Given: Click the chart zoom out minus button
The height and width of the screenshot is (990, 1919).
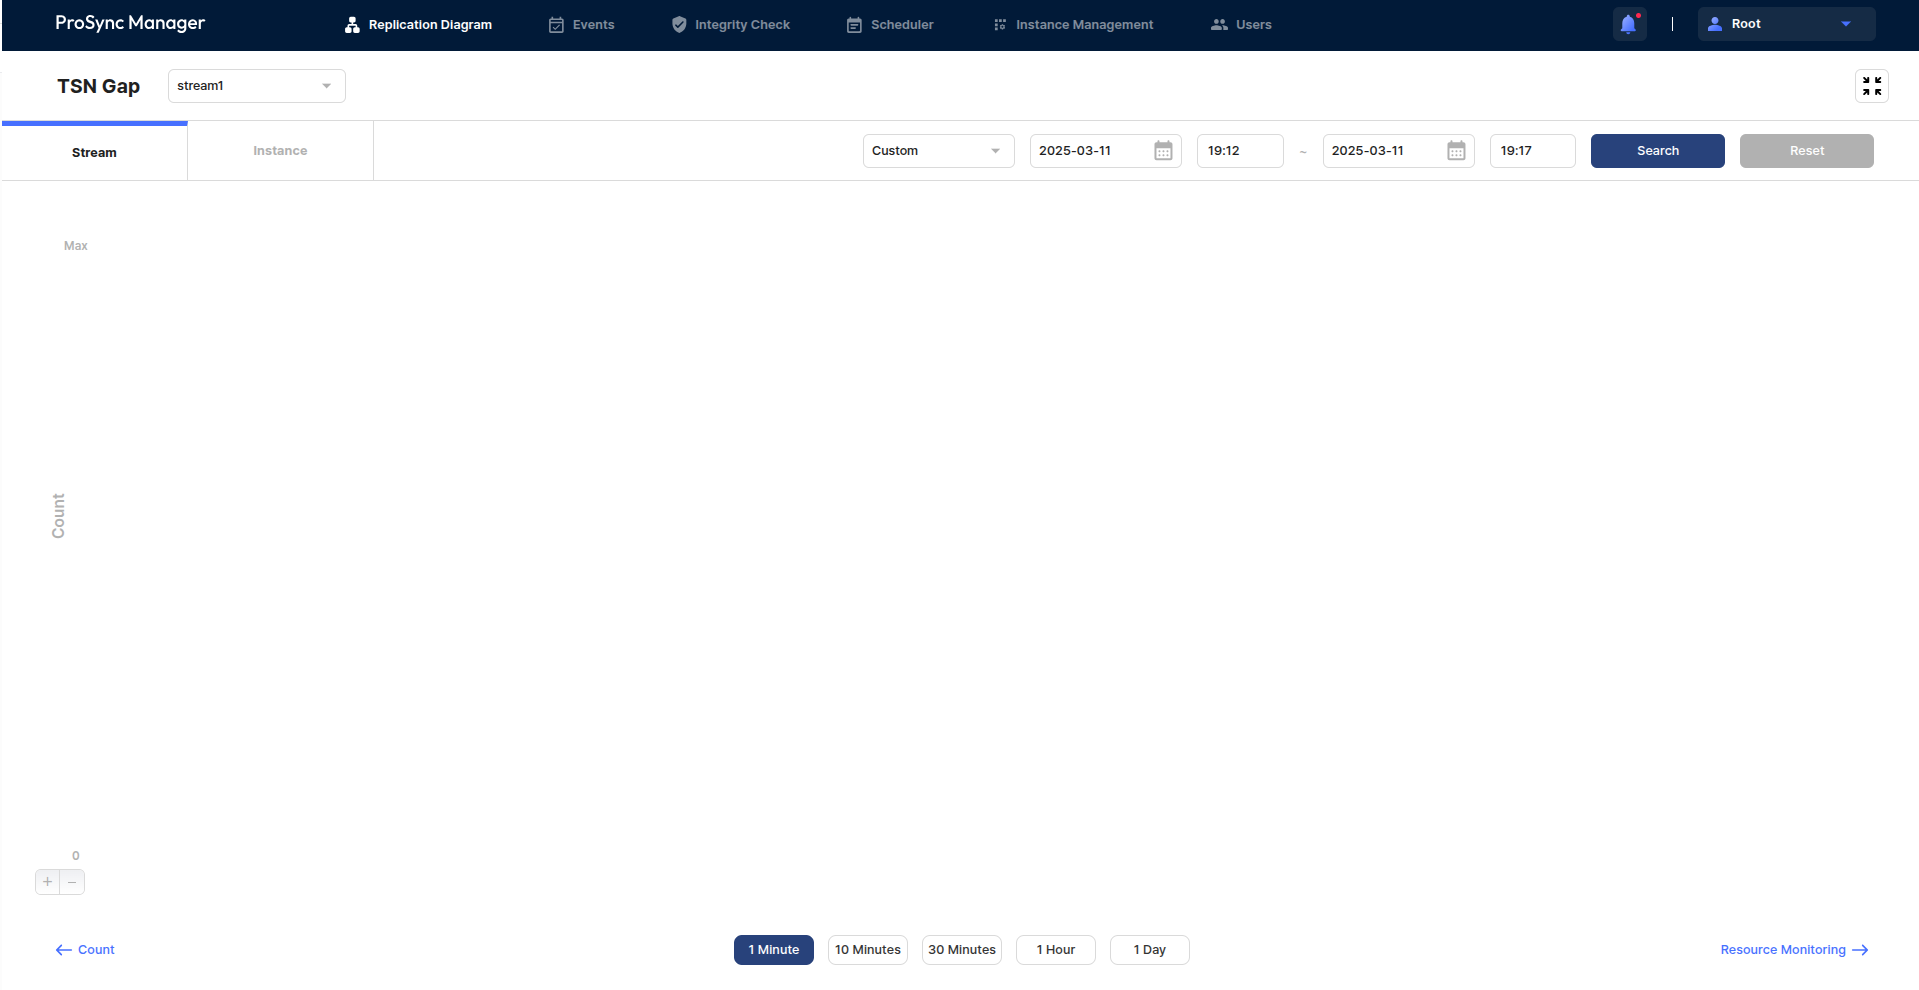Looking at the screenshot, I should pos(72,882).
